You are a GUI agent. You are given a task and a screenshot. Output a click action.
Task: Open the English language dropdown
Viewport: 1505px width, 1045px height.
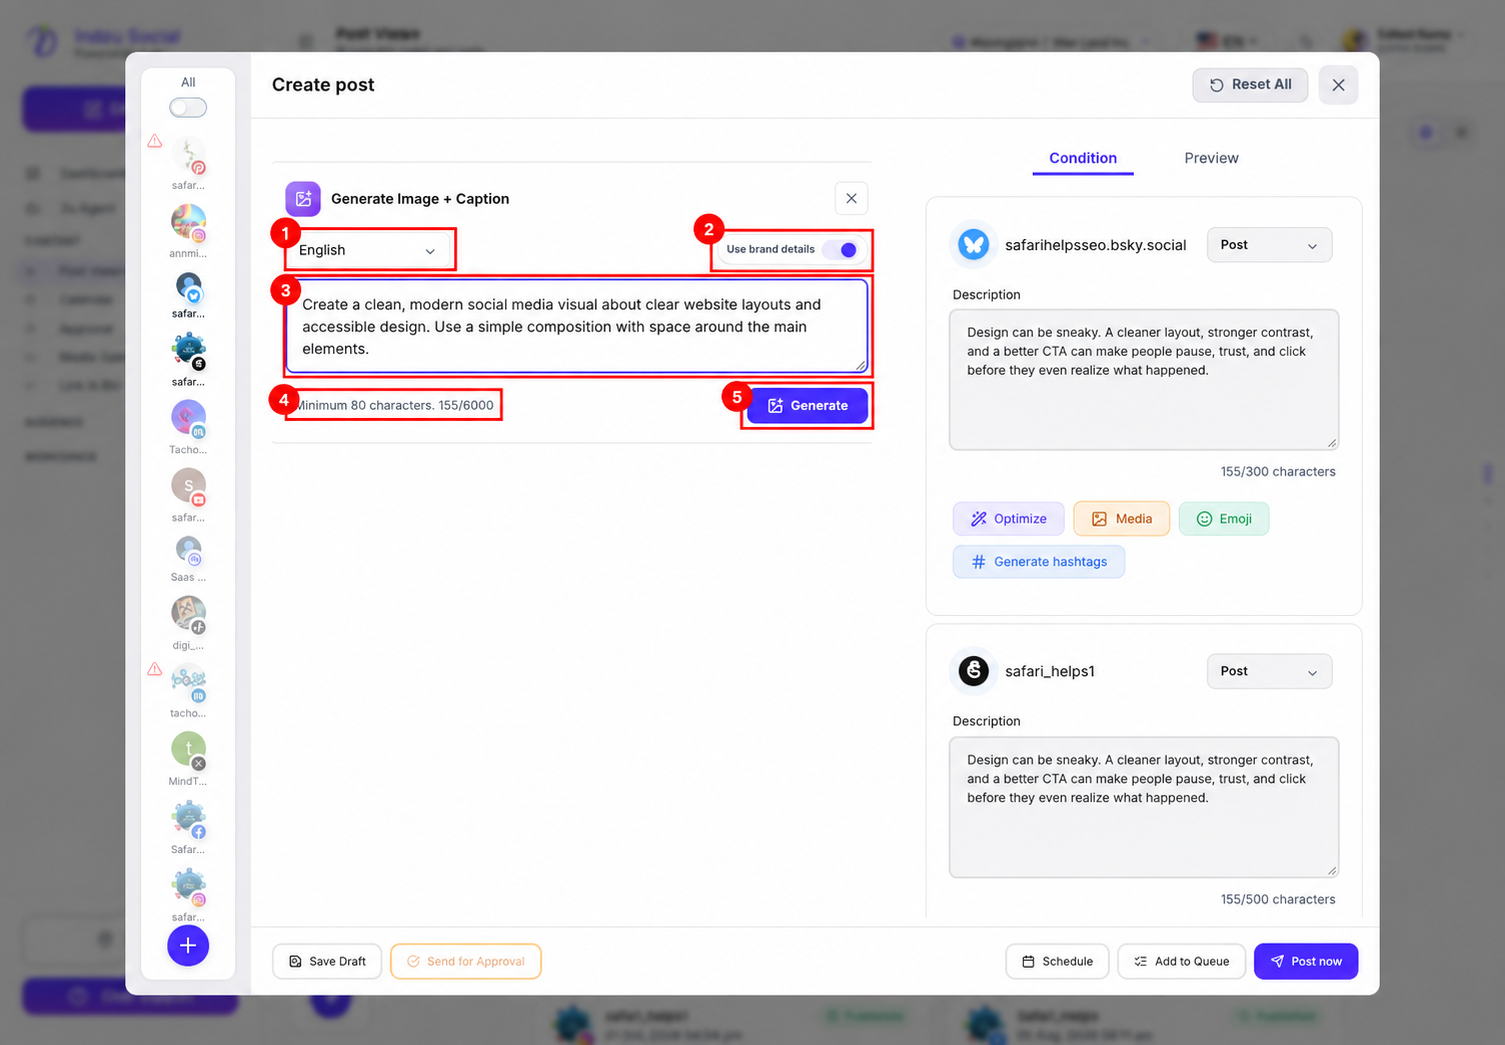click(369, 250)
